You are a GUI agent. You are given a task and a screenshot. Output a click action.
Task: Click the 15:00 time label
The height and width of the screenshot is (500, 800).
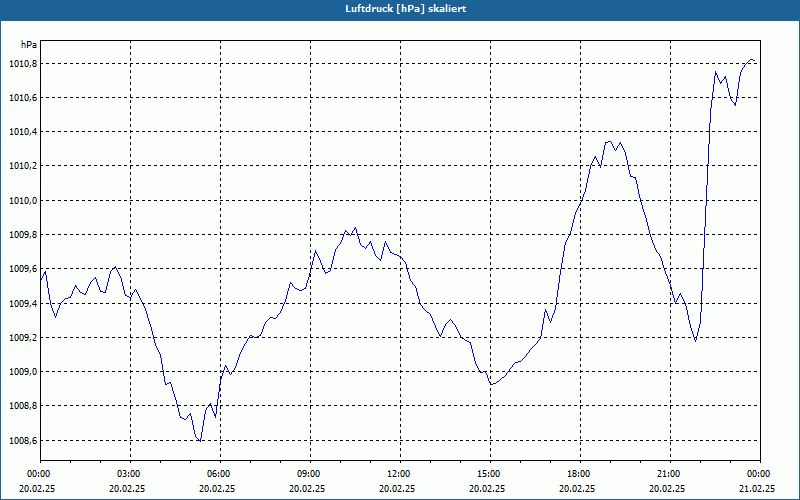(490, 474)
